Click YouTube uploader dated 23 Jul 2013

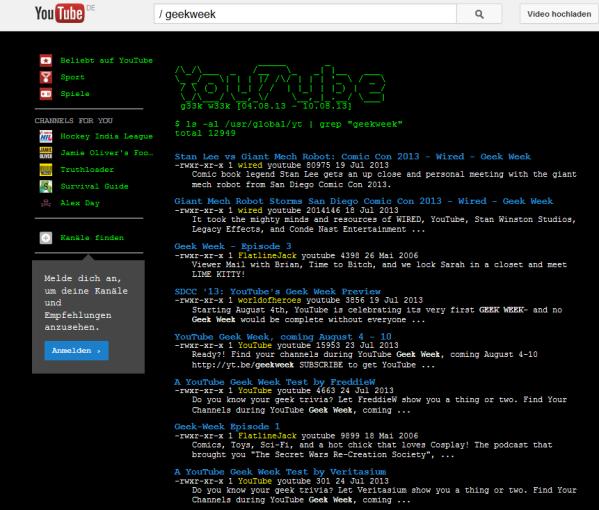click(x=255, y=345)
